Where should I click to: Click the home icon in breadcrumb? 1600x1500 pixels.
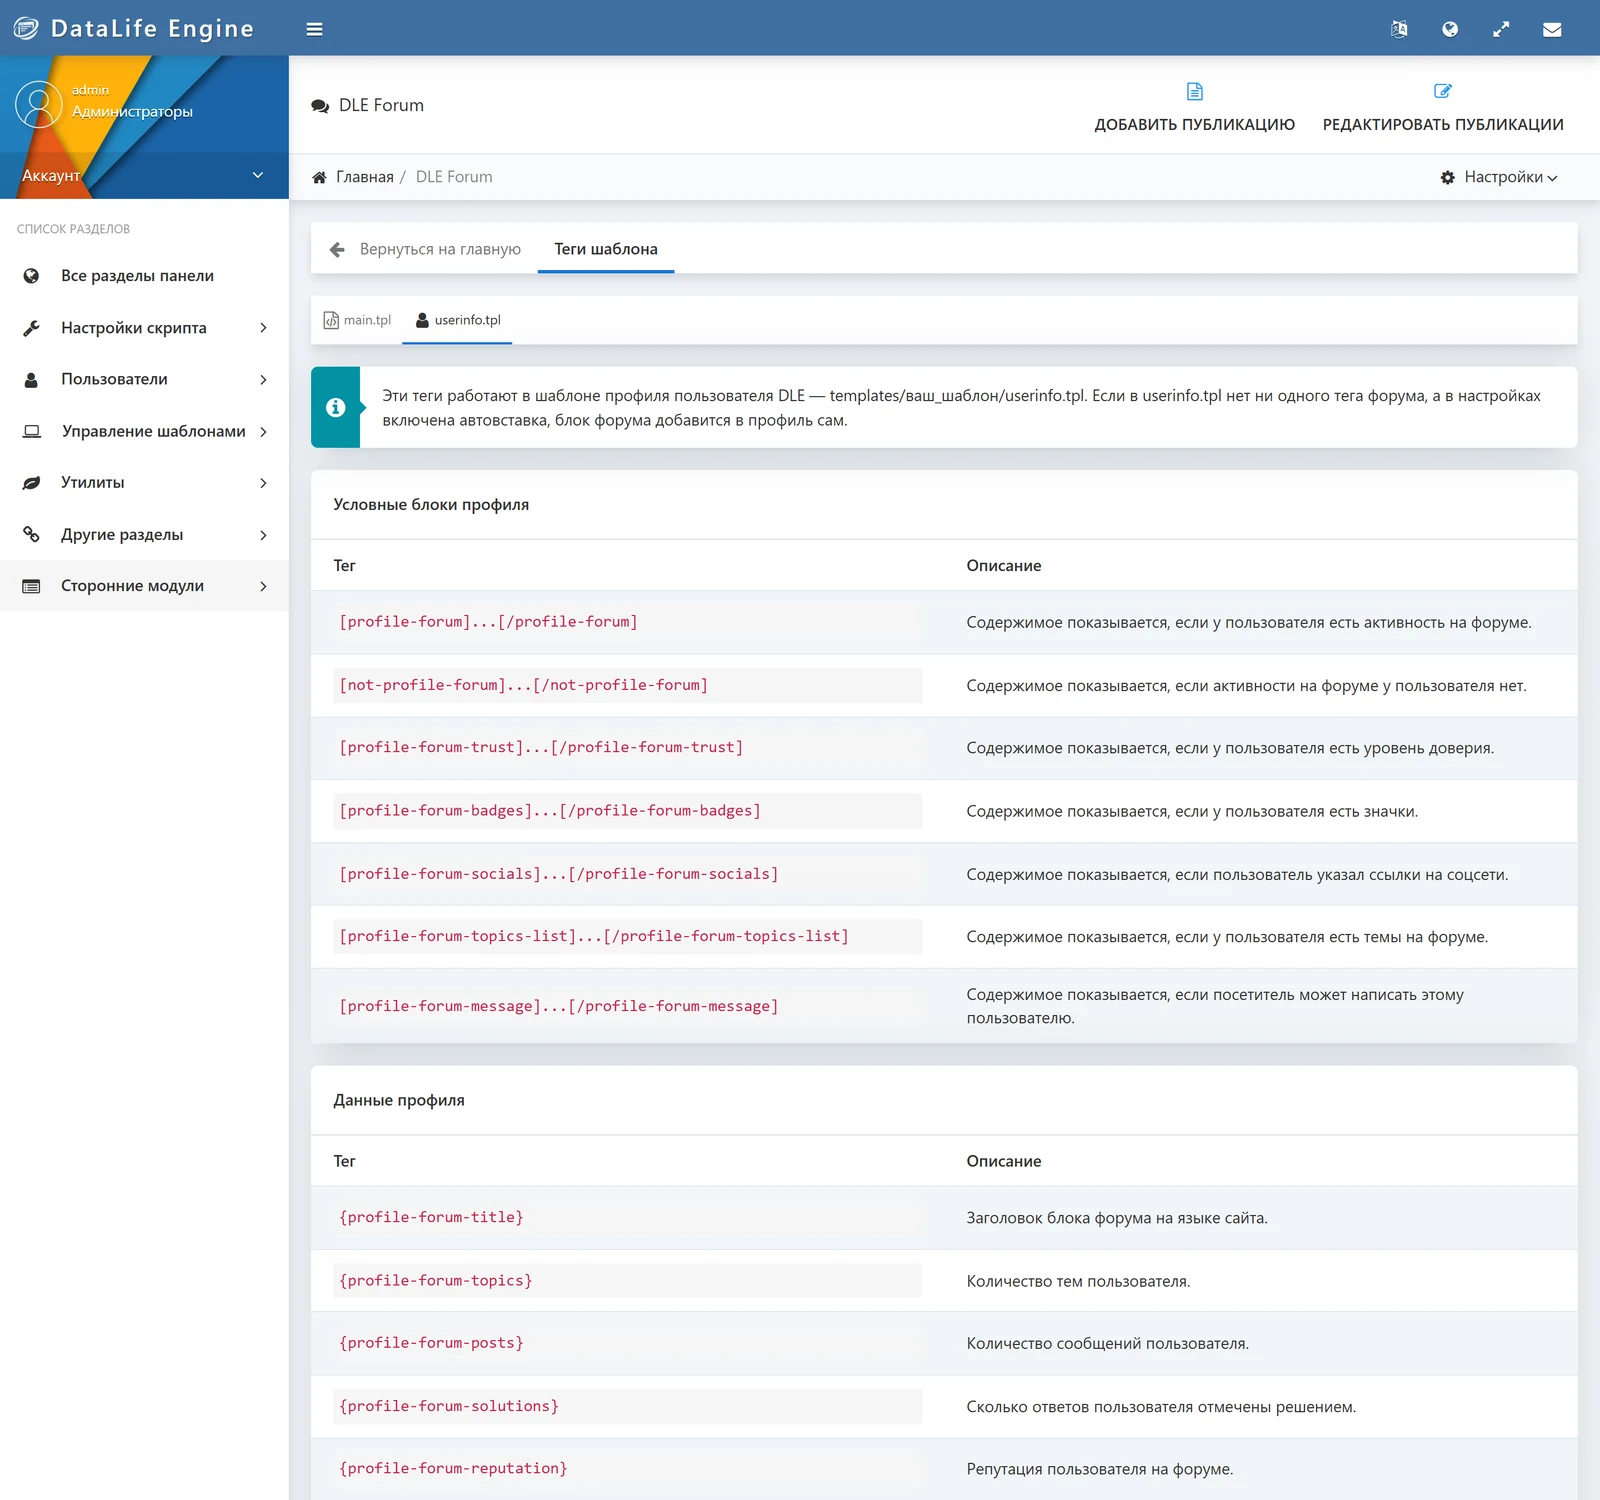(x=319, y=177)
